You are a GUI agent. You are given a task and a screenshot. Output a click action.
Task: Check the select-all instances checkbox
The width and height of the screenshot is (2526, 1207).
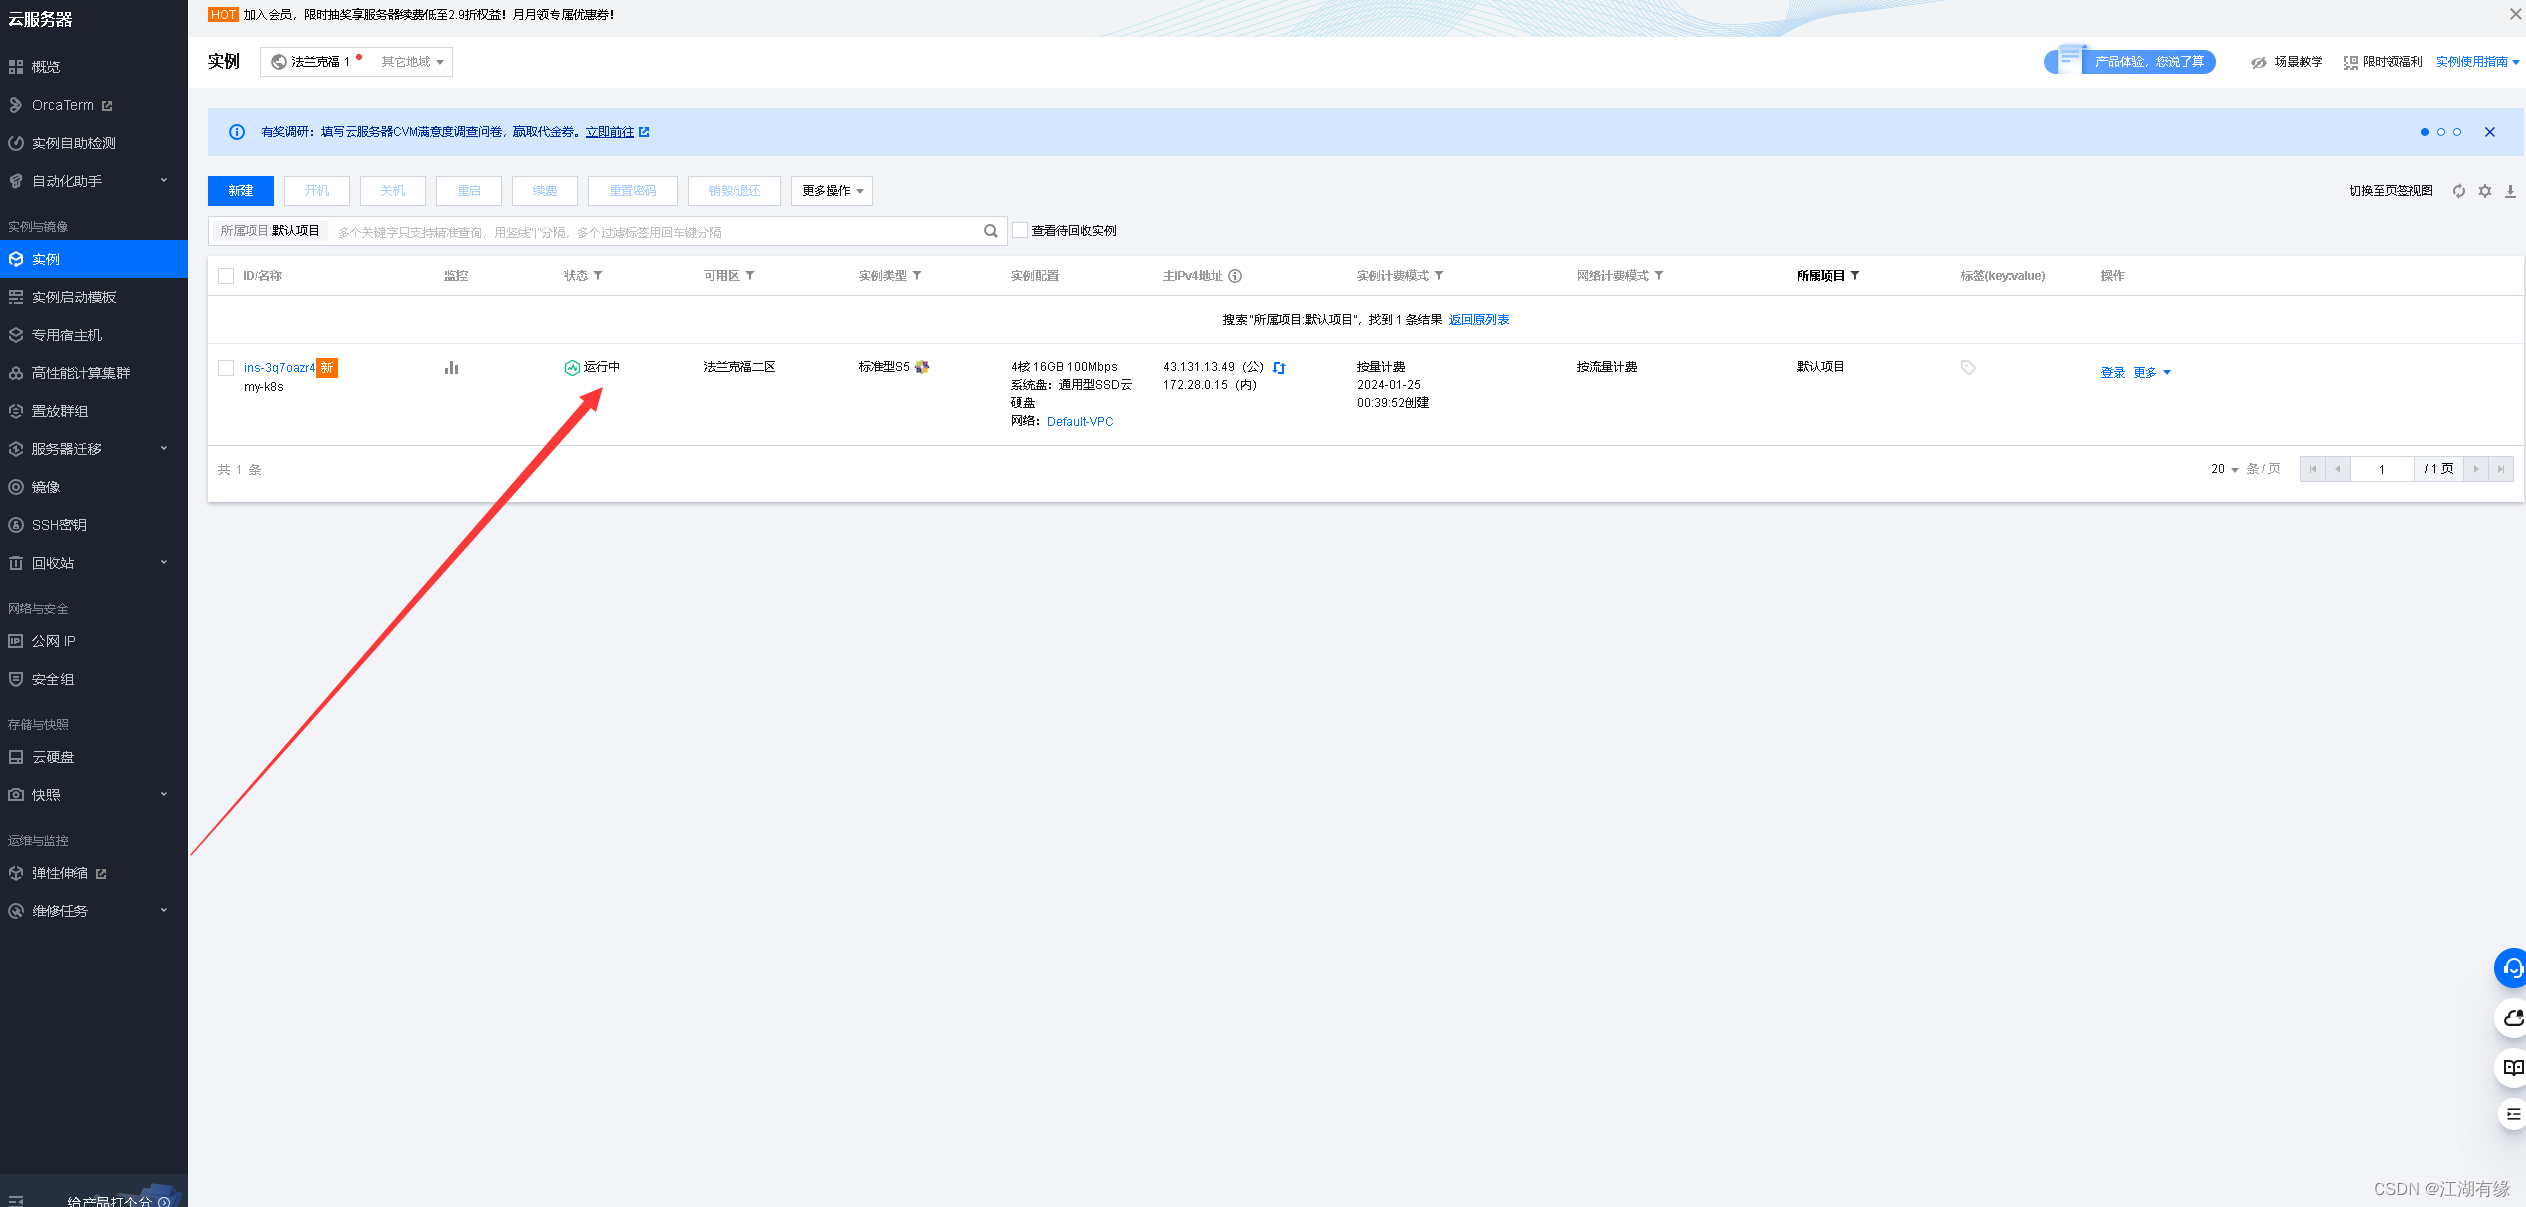tap(226, 276)
